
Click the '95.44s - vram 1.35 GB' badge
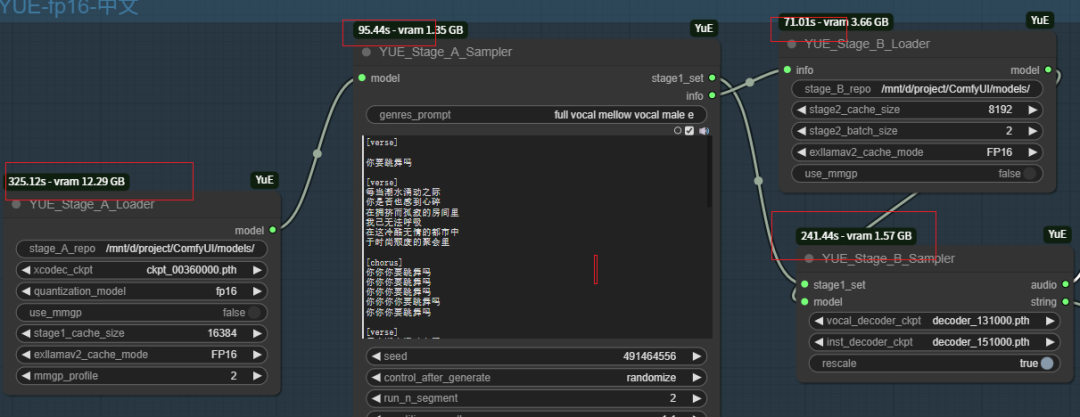(411, 30)
